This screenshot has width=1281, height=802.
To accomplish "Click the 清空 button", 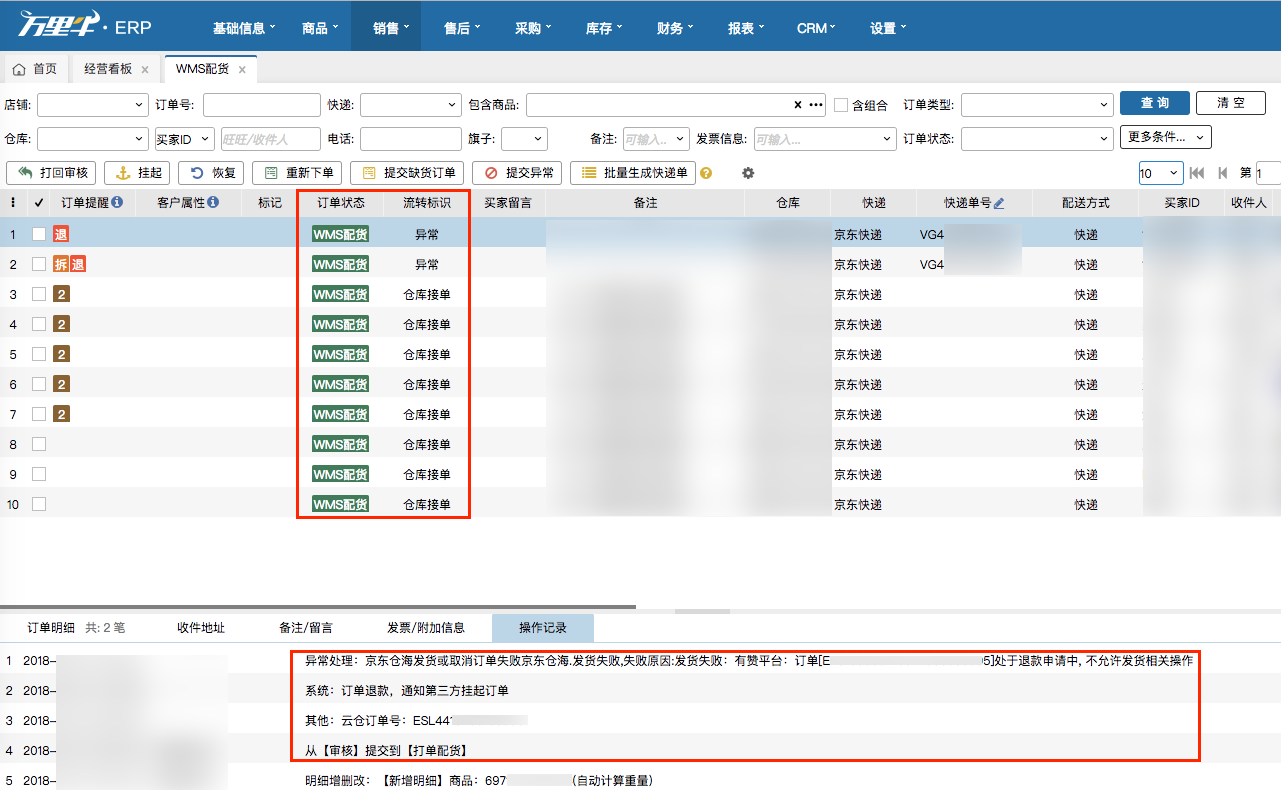I will pyautogui.click(x=1231, y=103).
